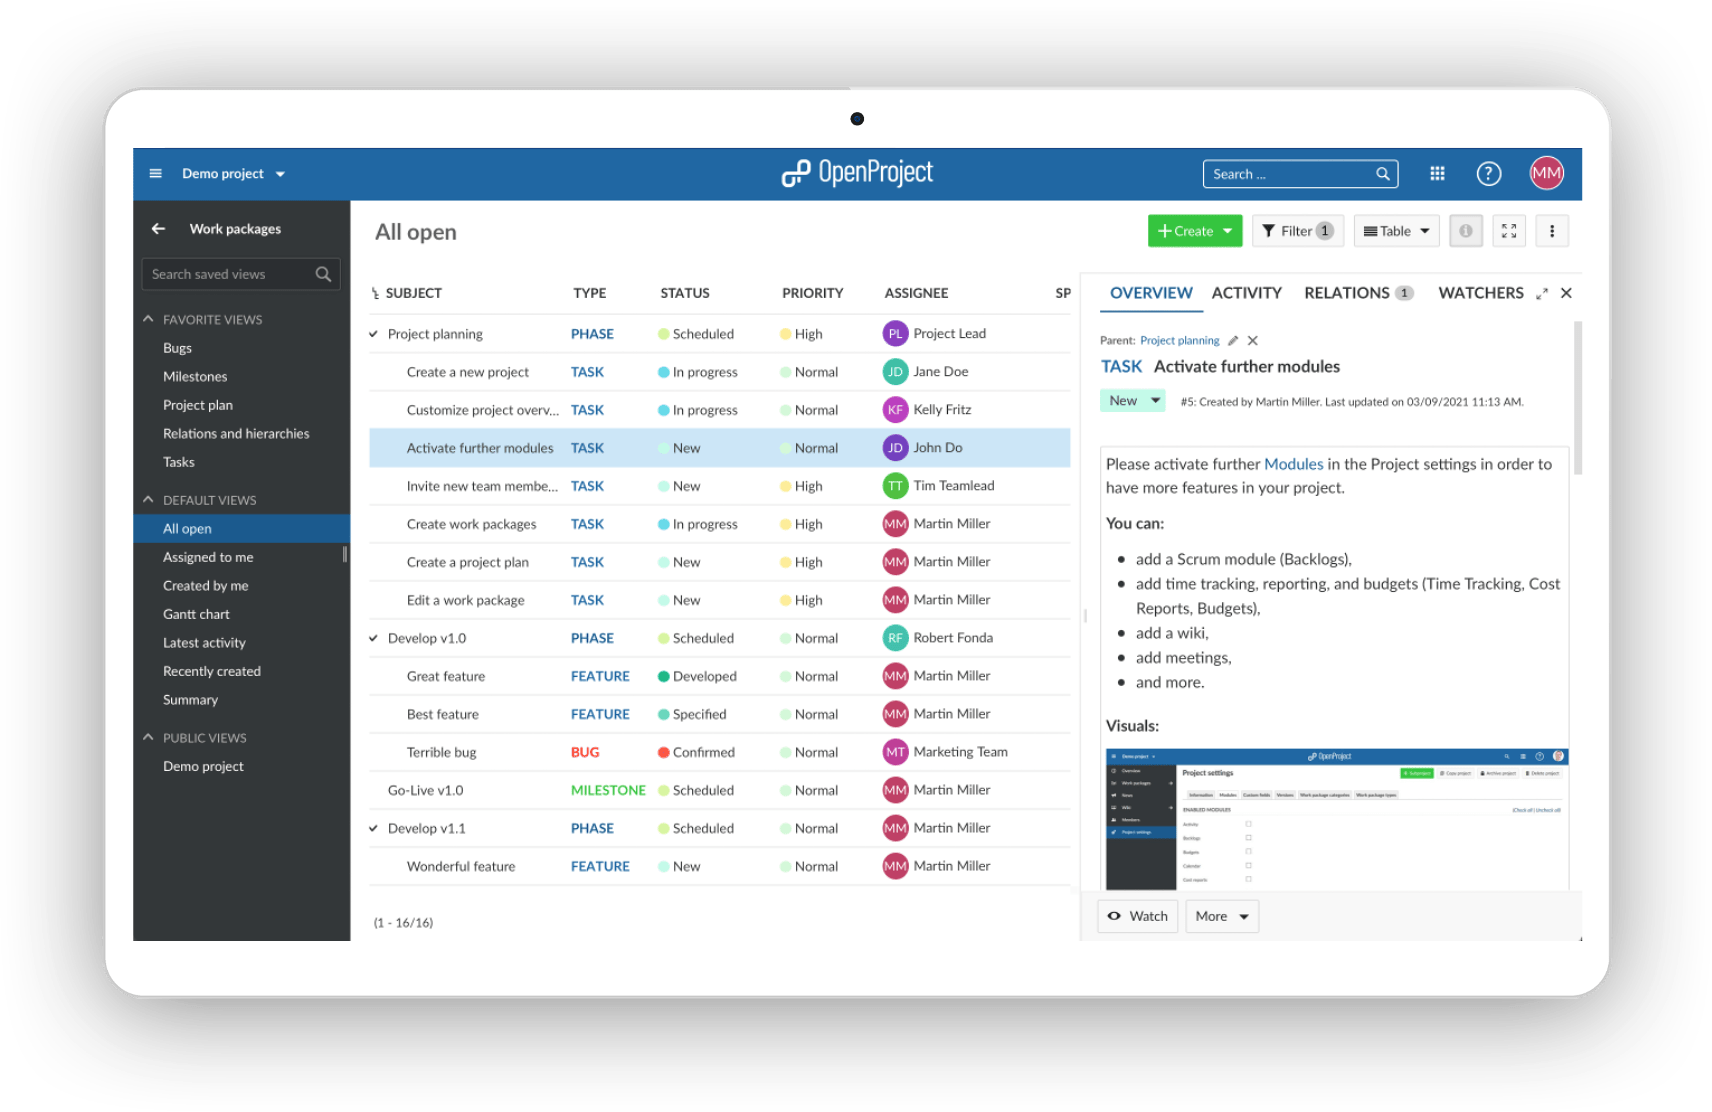
Task: Open the modules grid icon
Action: pos(1437,174)
